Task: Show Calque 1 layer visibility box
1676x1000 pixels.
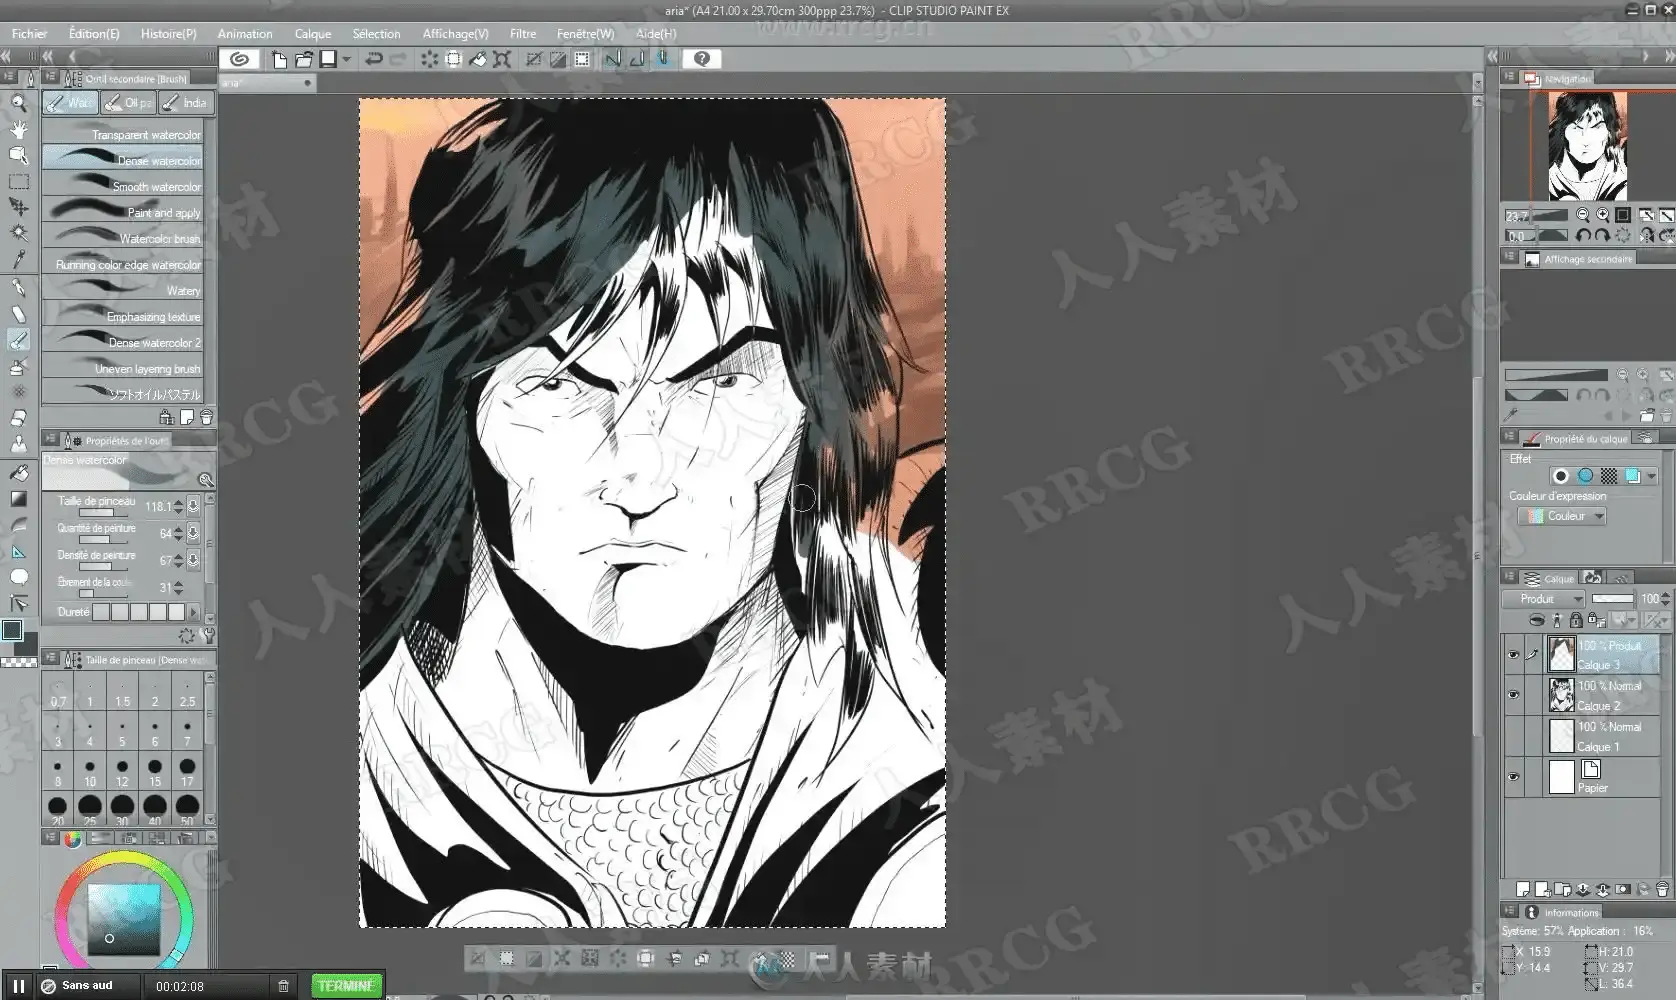Action: [1513, 736]
